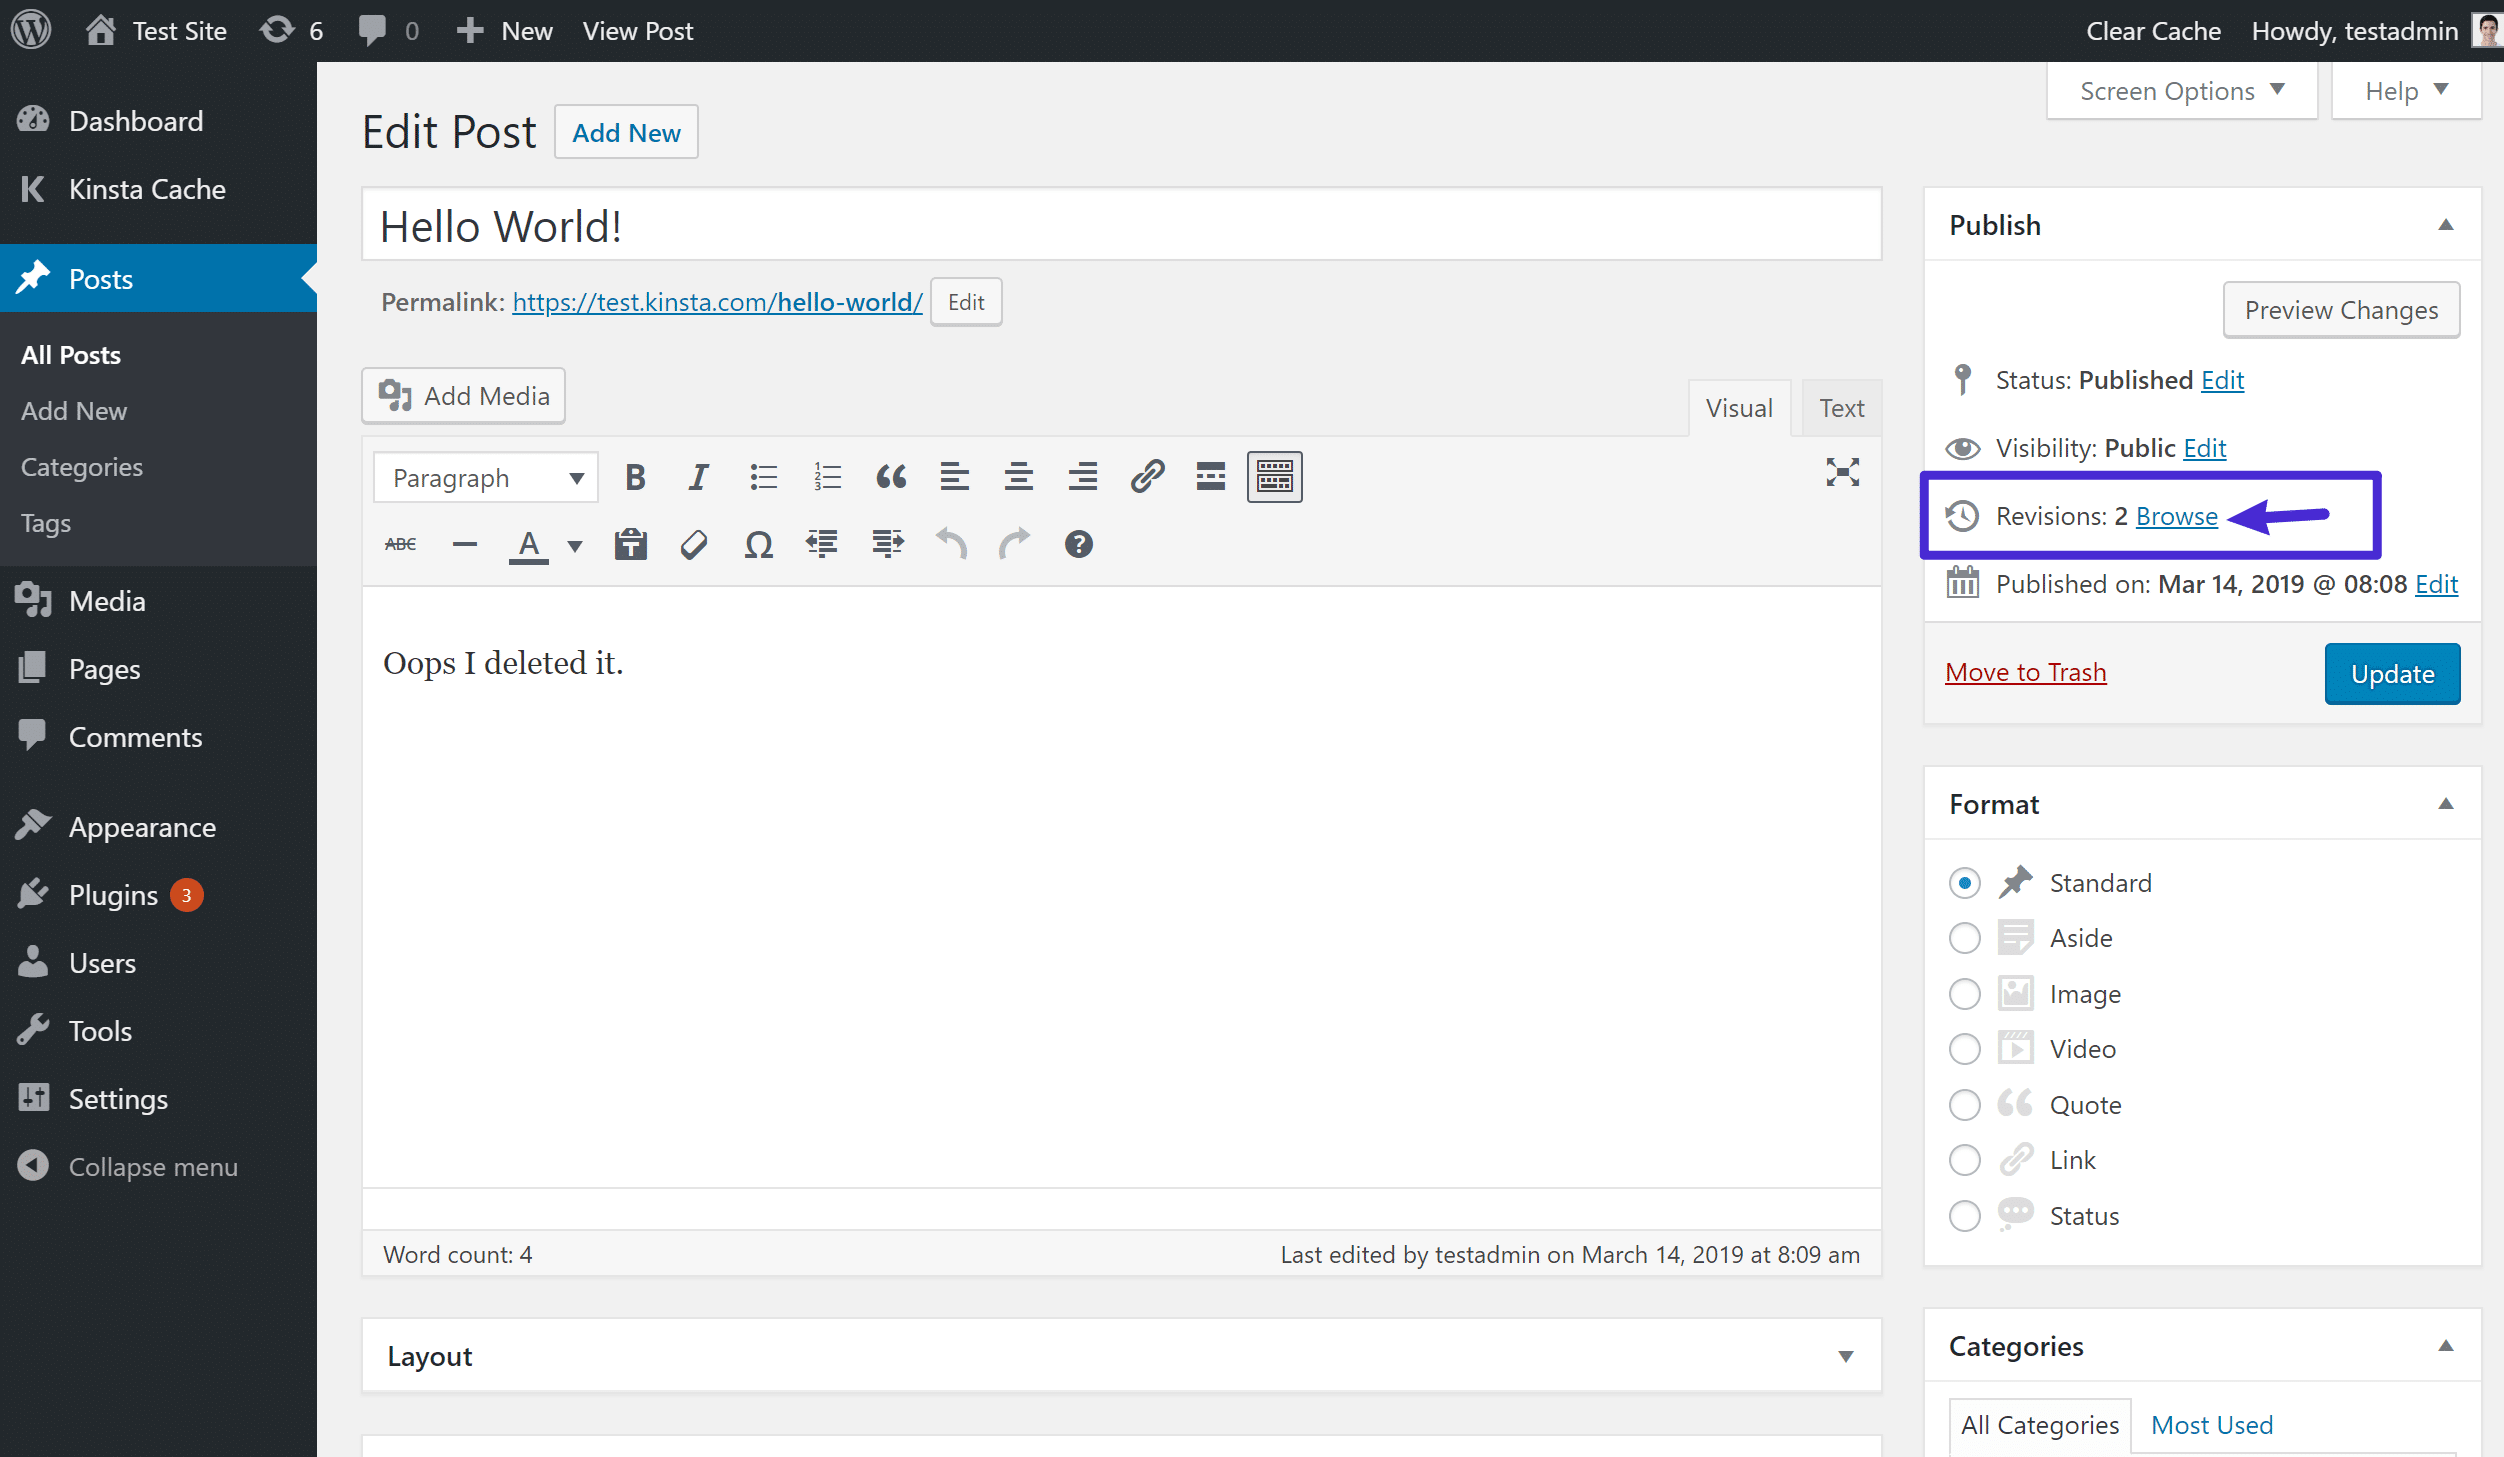Click the Keyboard shortcut help icon
Screen dimensions: 2504x1457
click(x=1079, y=543)
